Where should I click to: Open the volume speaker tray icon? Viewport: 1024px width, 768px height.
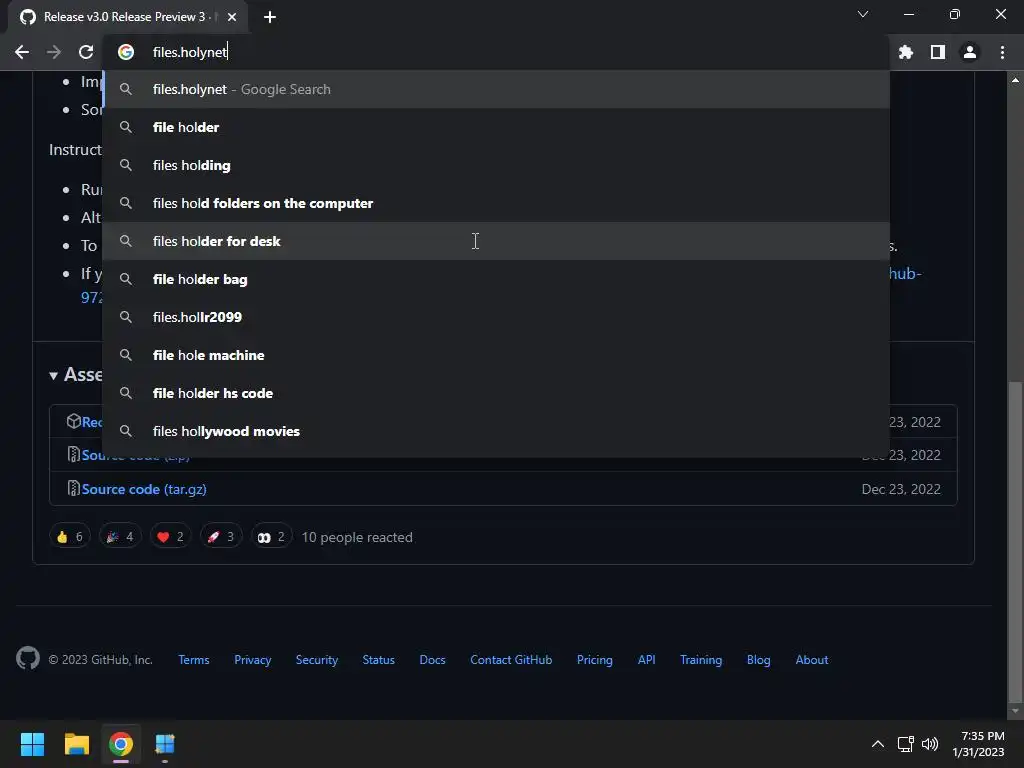(x=930, y=744)
